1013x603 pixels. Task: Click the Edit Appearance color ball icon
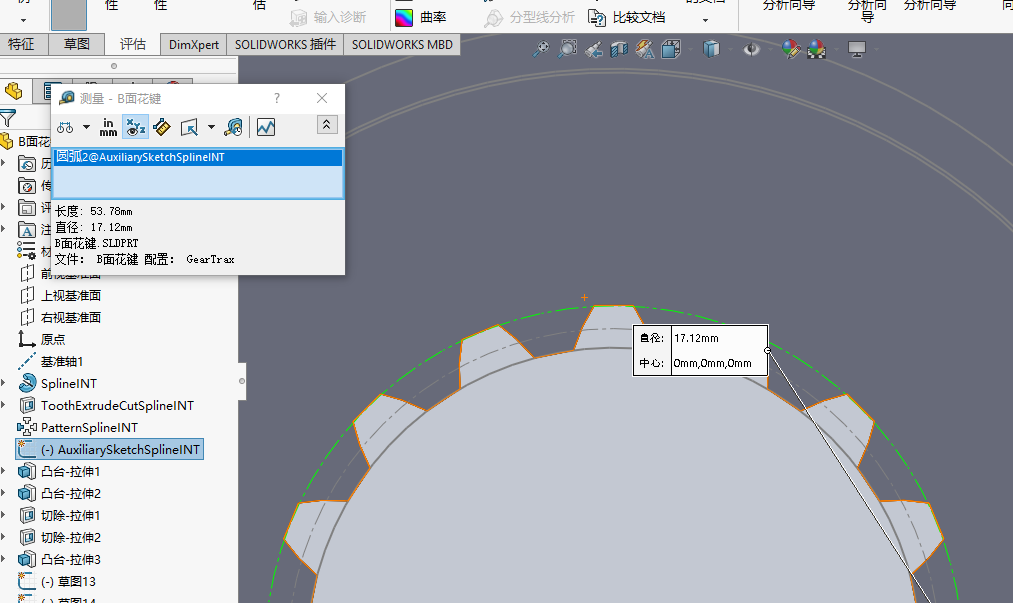(791, 49)
